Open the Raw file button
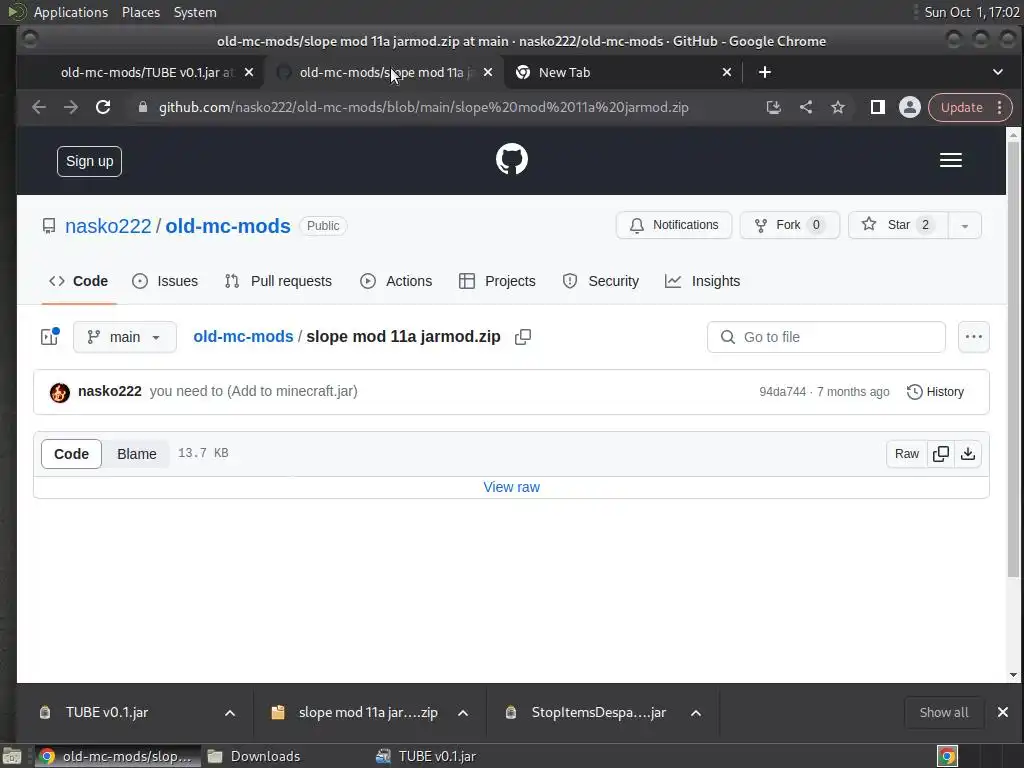The image size is (1024, 768). (906, 454)
